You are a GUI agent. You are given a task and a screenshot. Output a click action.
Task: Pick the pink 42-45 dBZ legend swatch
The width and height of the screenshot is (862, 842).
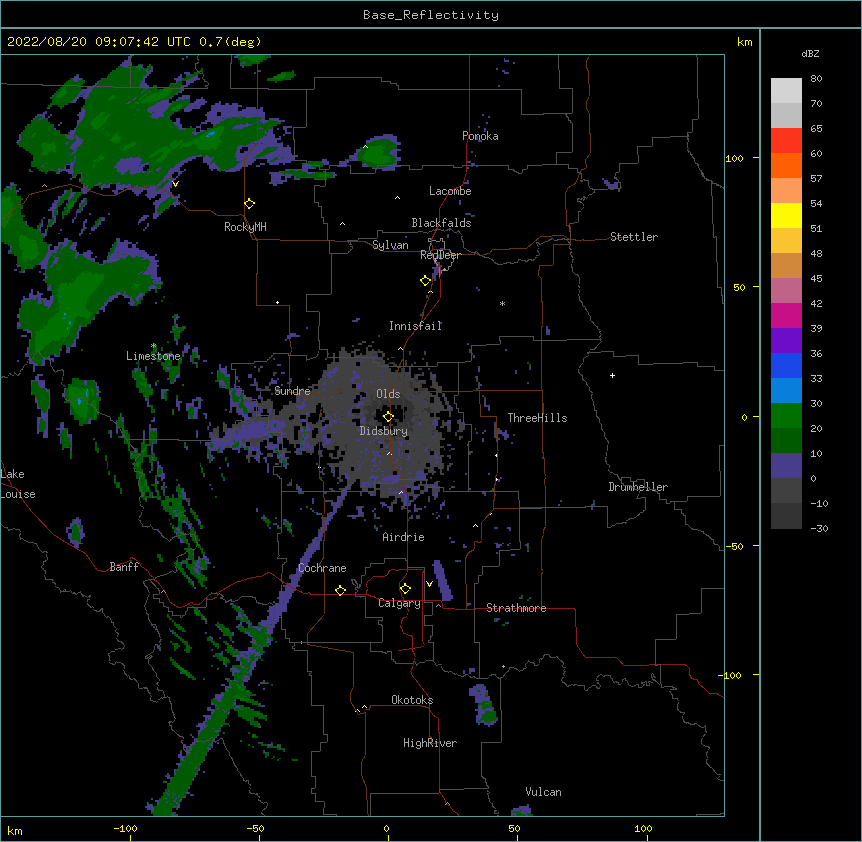pyautogui.click(x=786, y=291)
